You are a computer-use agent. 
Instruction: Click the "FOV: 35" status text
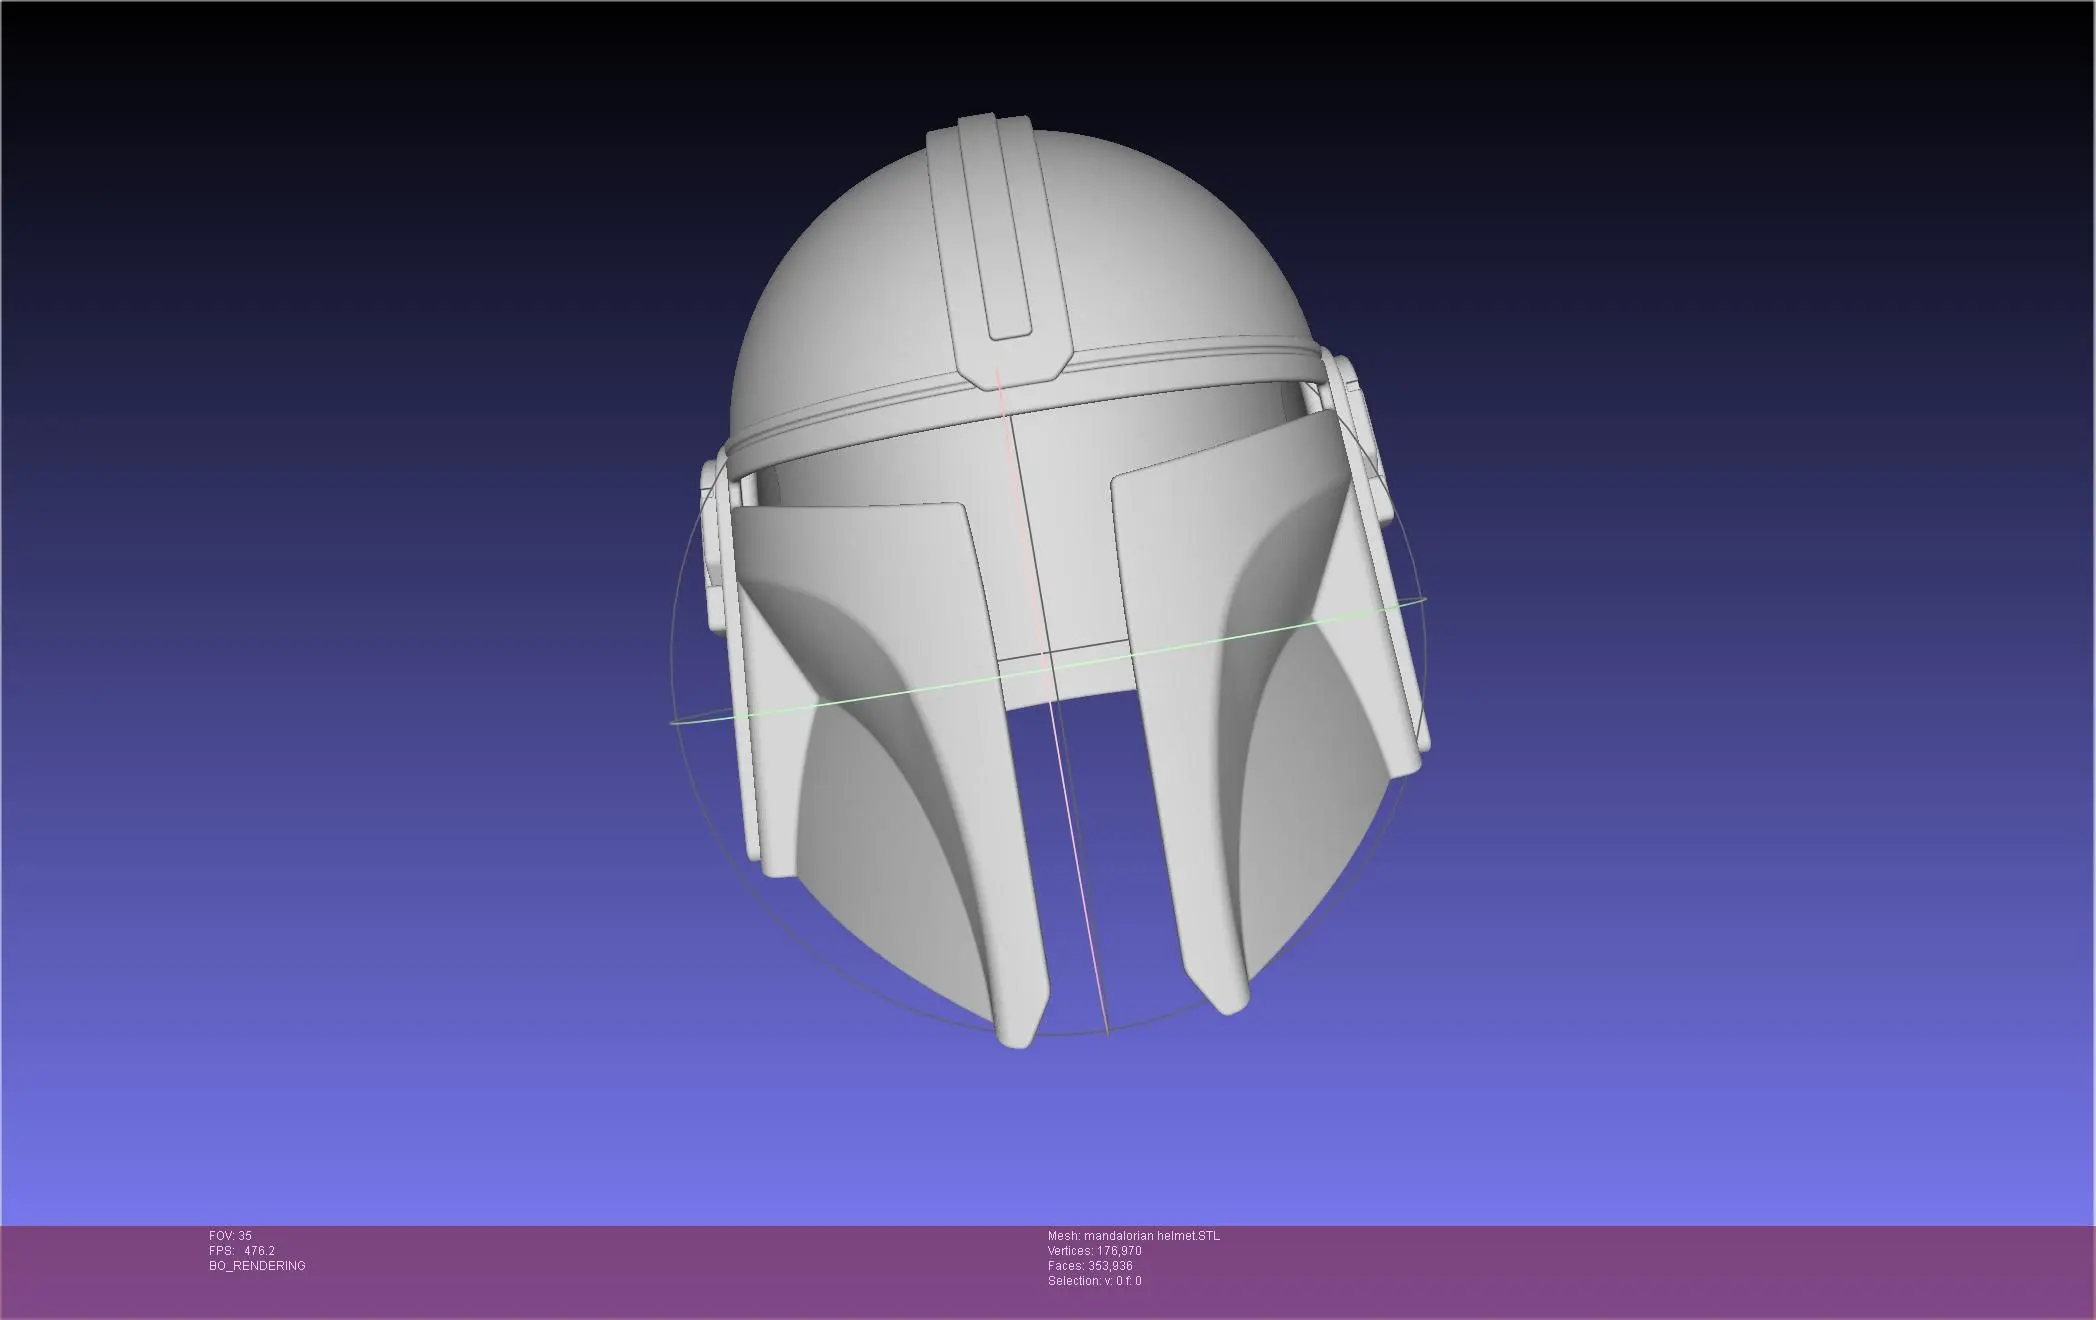230,1236
